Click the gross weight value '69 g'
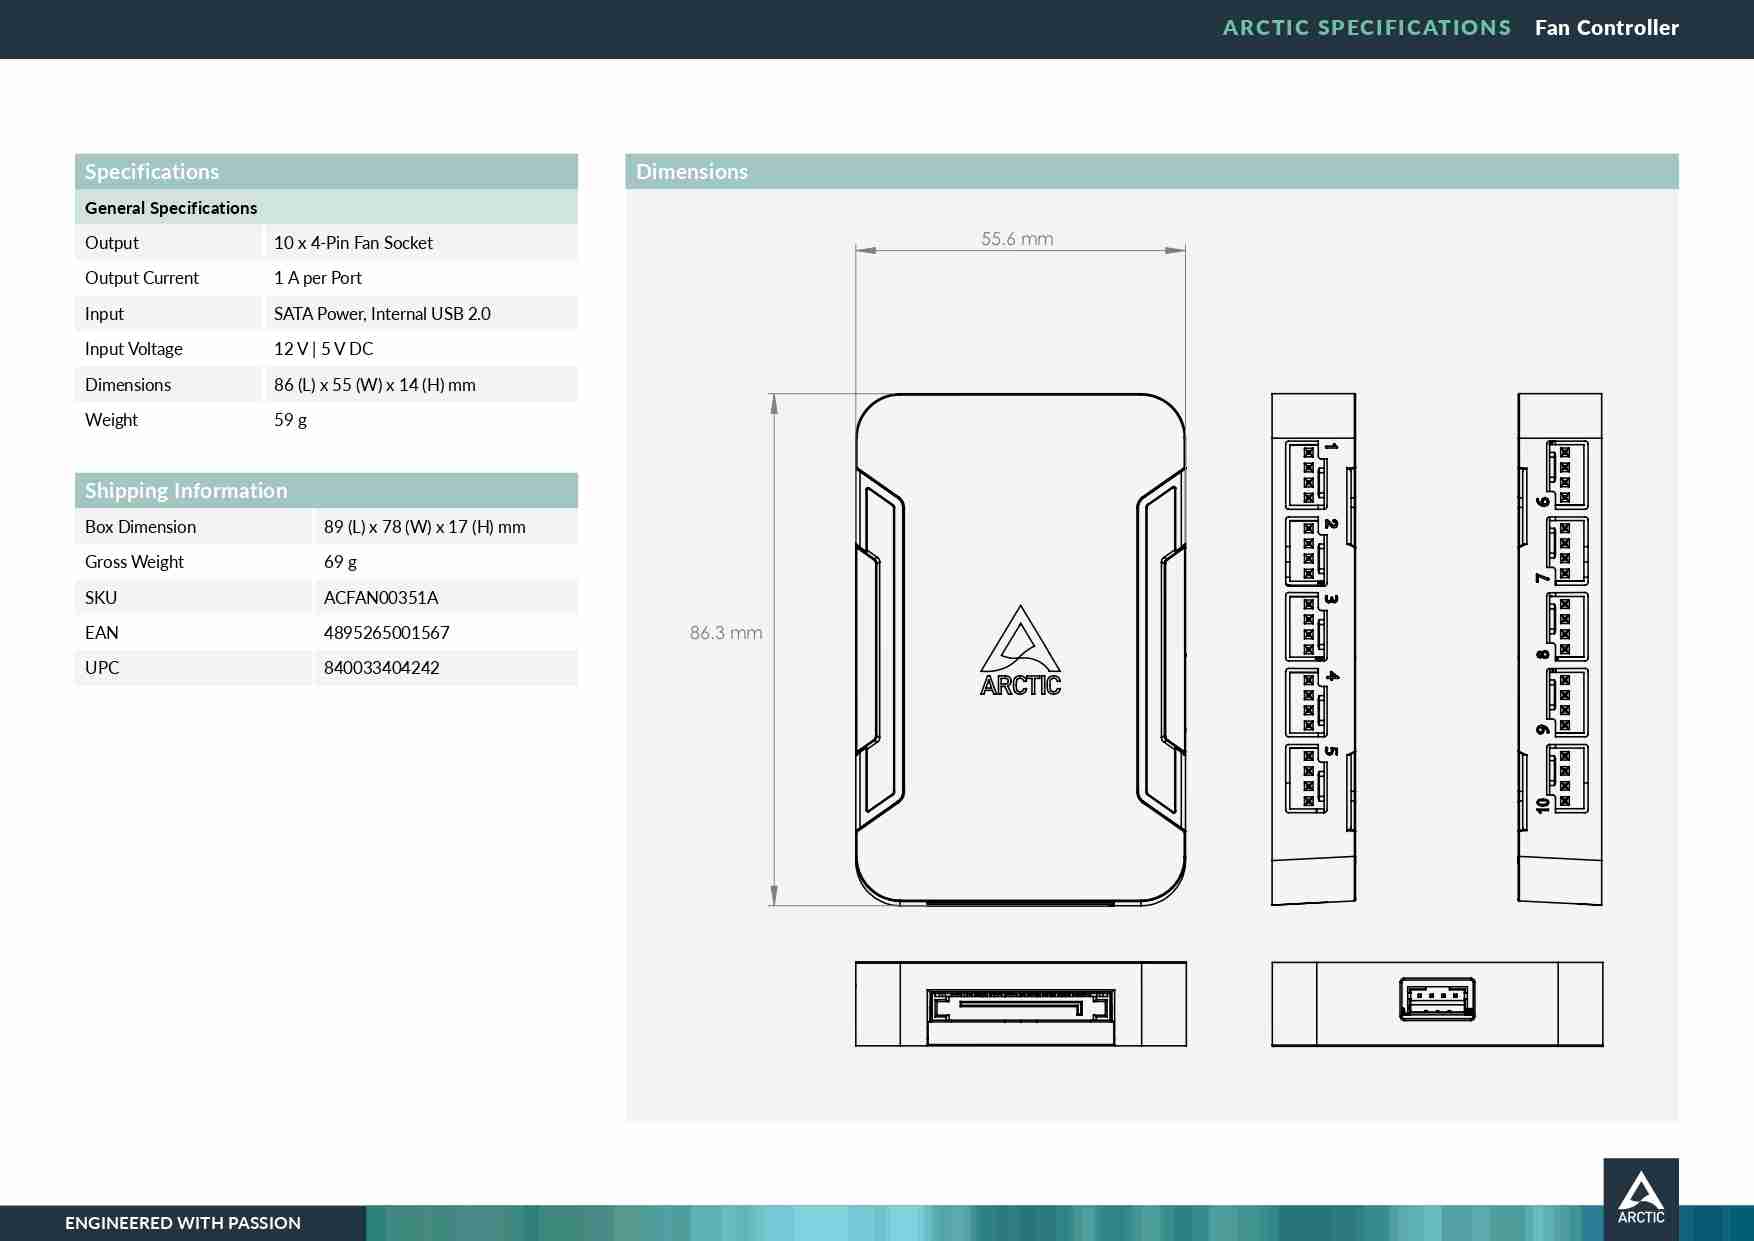 340,562
